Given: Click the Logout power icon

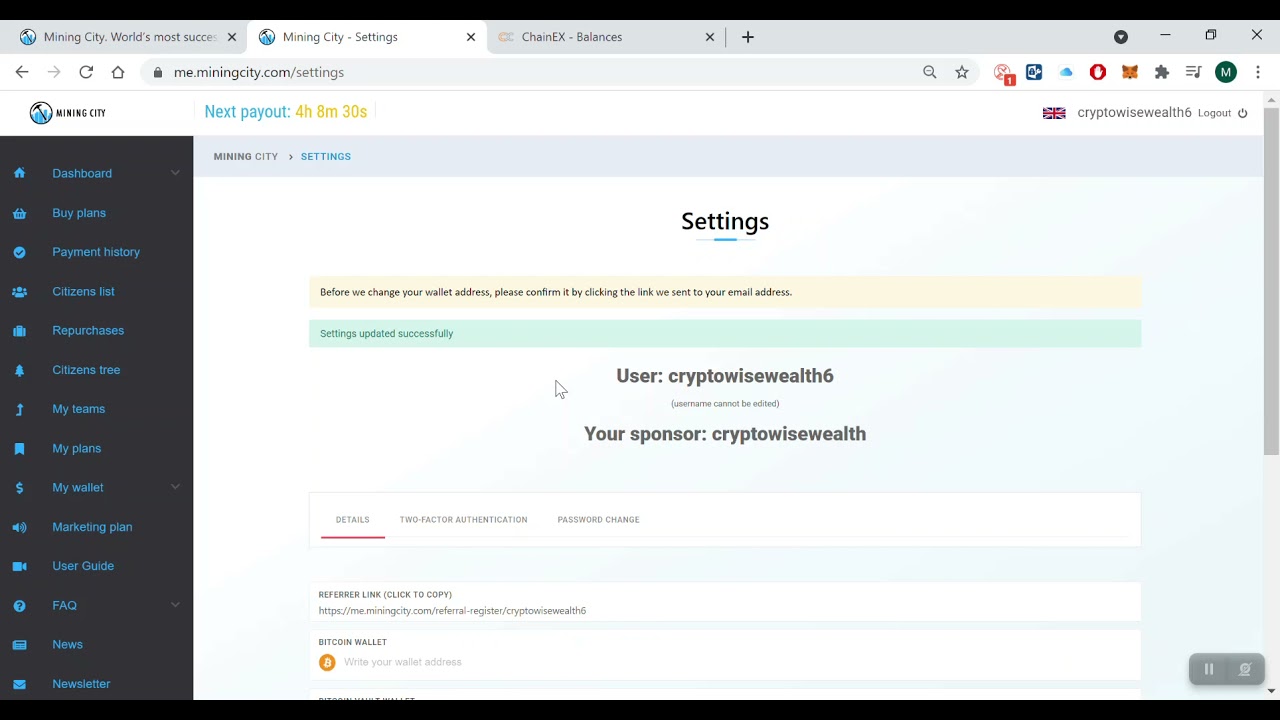Looking at the screenshot, I should point(1243,113).
